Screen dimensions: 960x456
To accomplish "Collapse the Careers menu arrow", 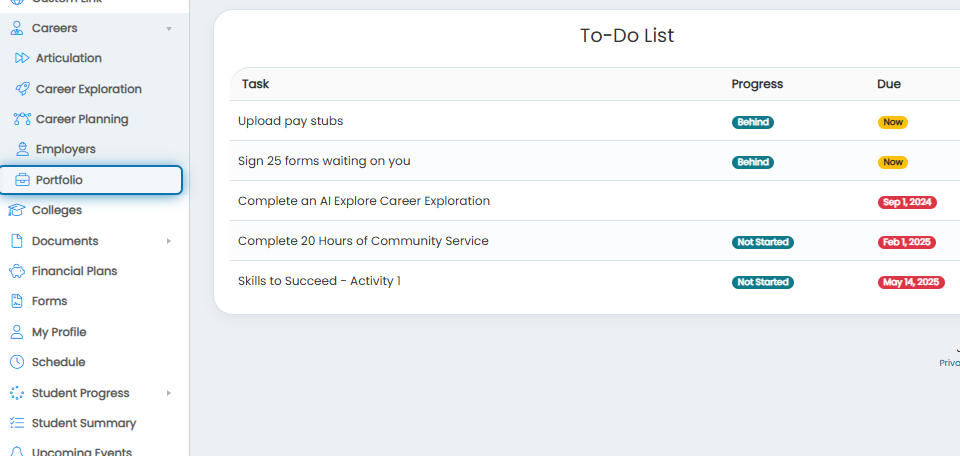I will (x=169, y=29).
